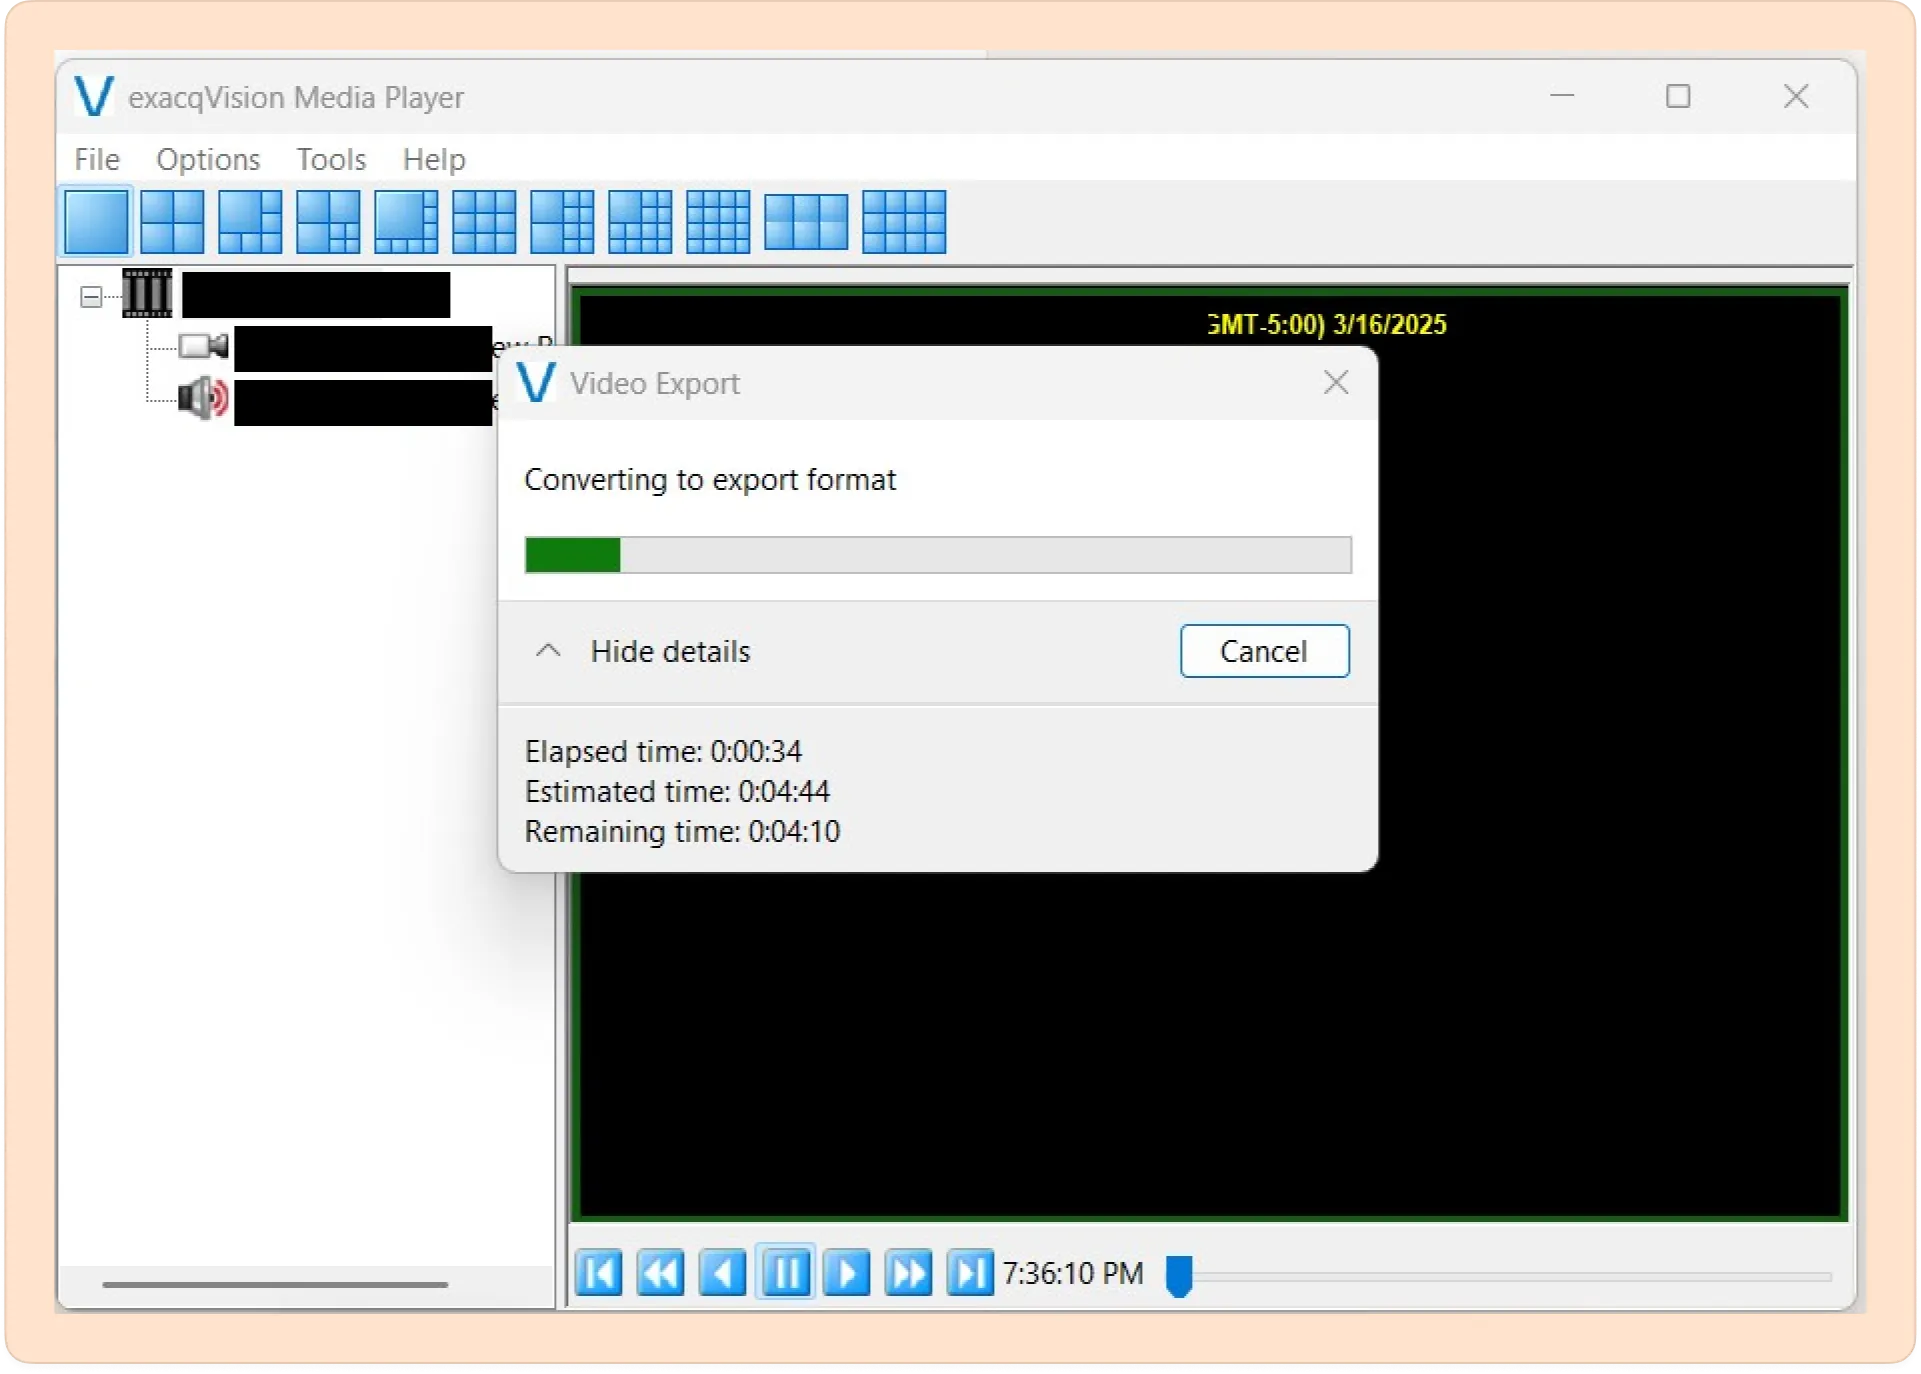Open the Options menu
Screen dimensions: 1921x1374
(x=208, y=159)
